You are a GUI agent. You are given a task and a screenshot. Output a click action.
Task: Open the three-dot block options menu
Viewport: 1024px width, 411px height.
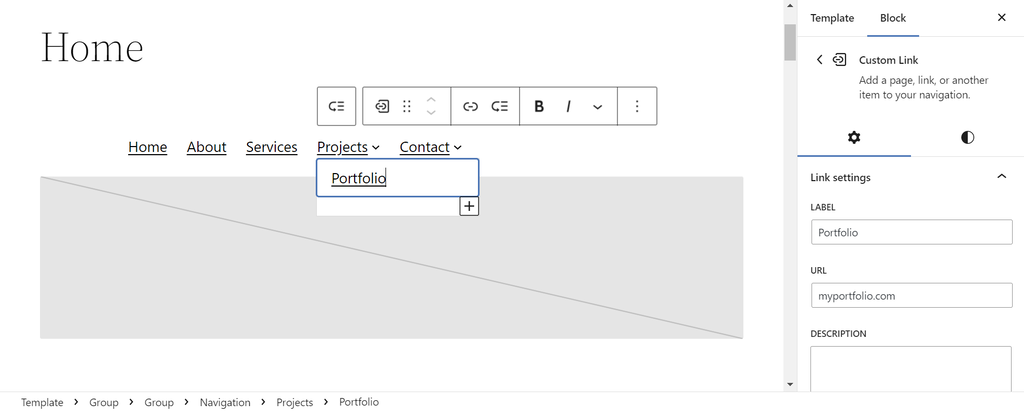point(637,107)
